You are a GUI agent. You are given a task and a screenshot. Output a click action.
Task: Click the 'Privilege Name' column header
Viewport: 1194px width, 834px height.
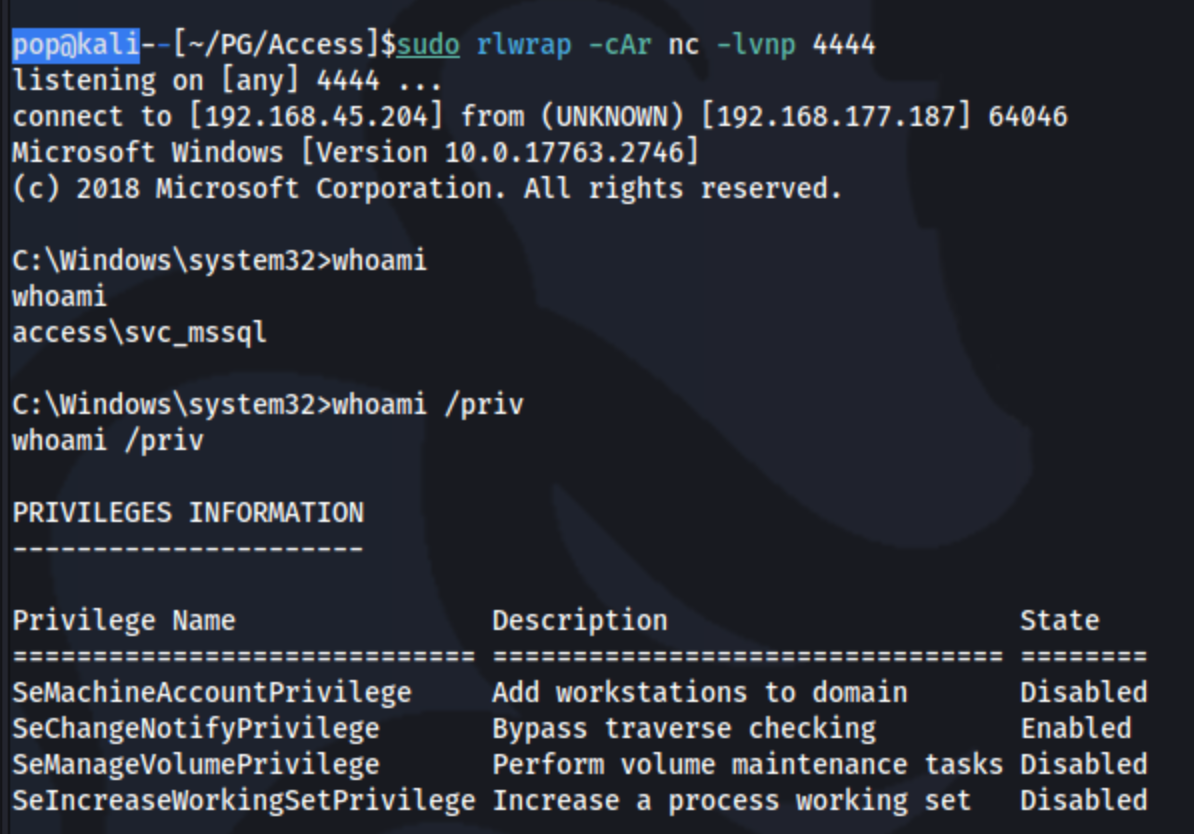point(124,621)
